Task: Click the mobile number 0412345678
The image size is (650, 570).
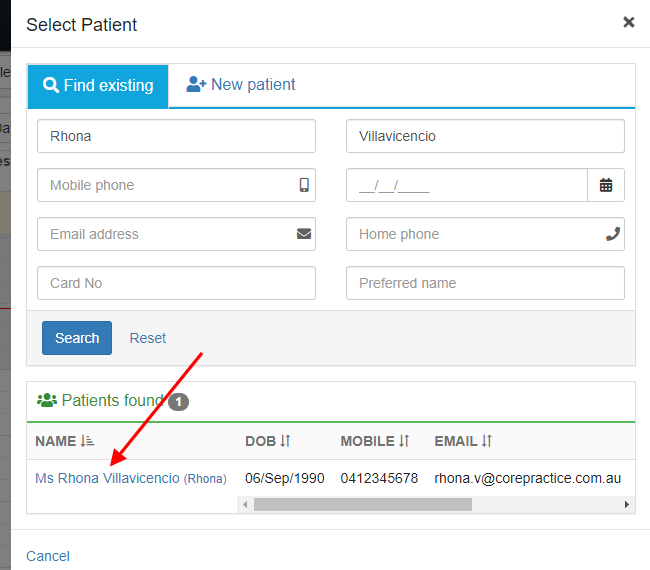Action: coord(379,478)
